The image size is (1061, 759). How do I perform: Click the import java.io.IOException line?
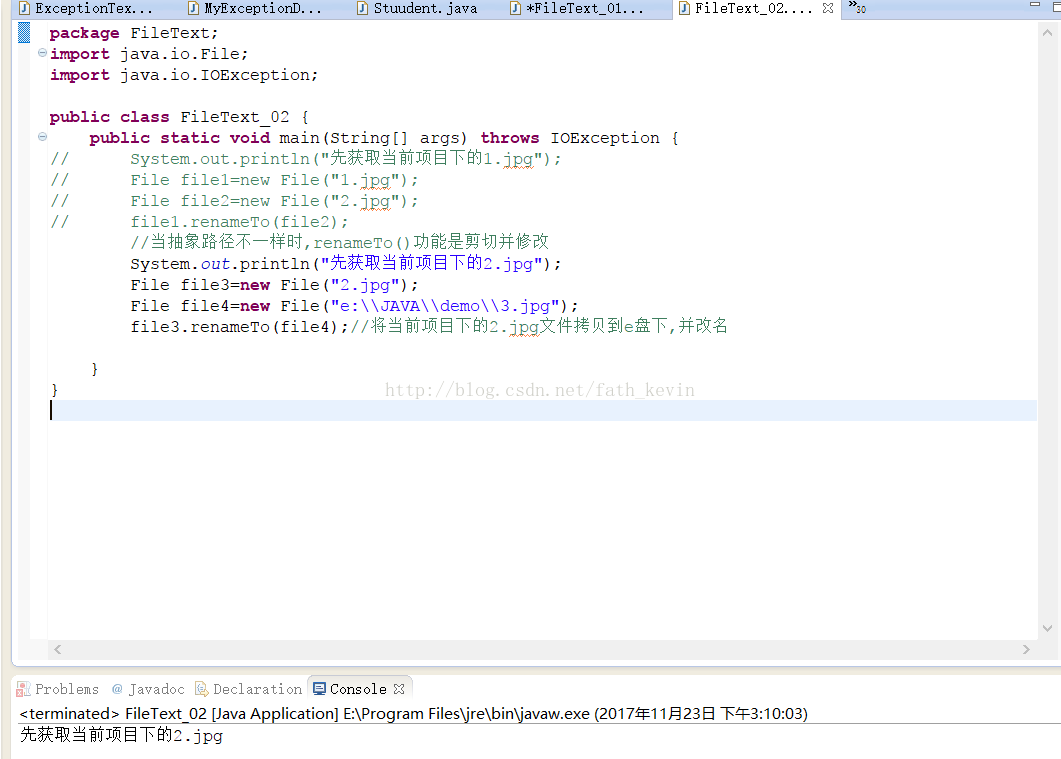point(184,74)
